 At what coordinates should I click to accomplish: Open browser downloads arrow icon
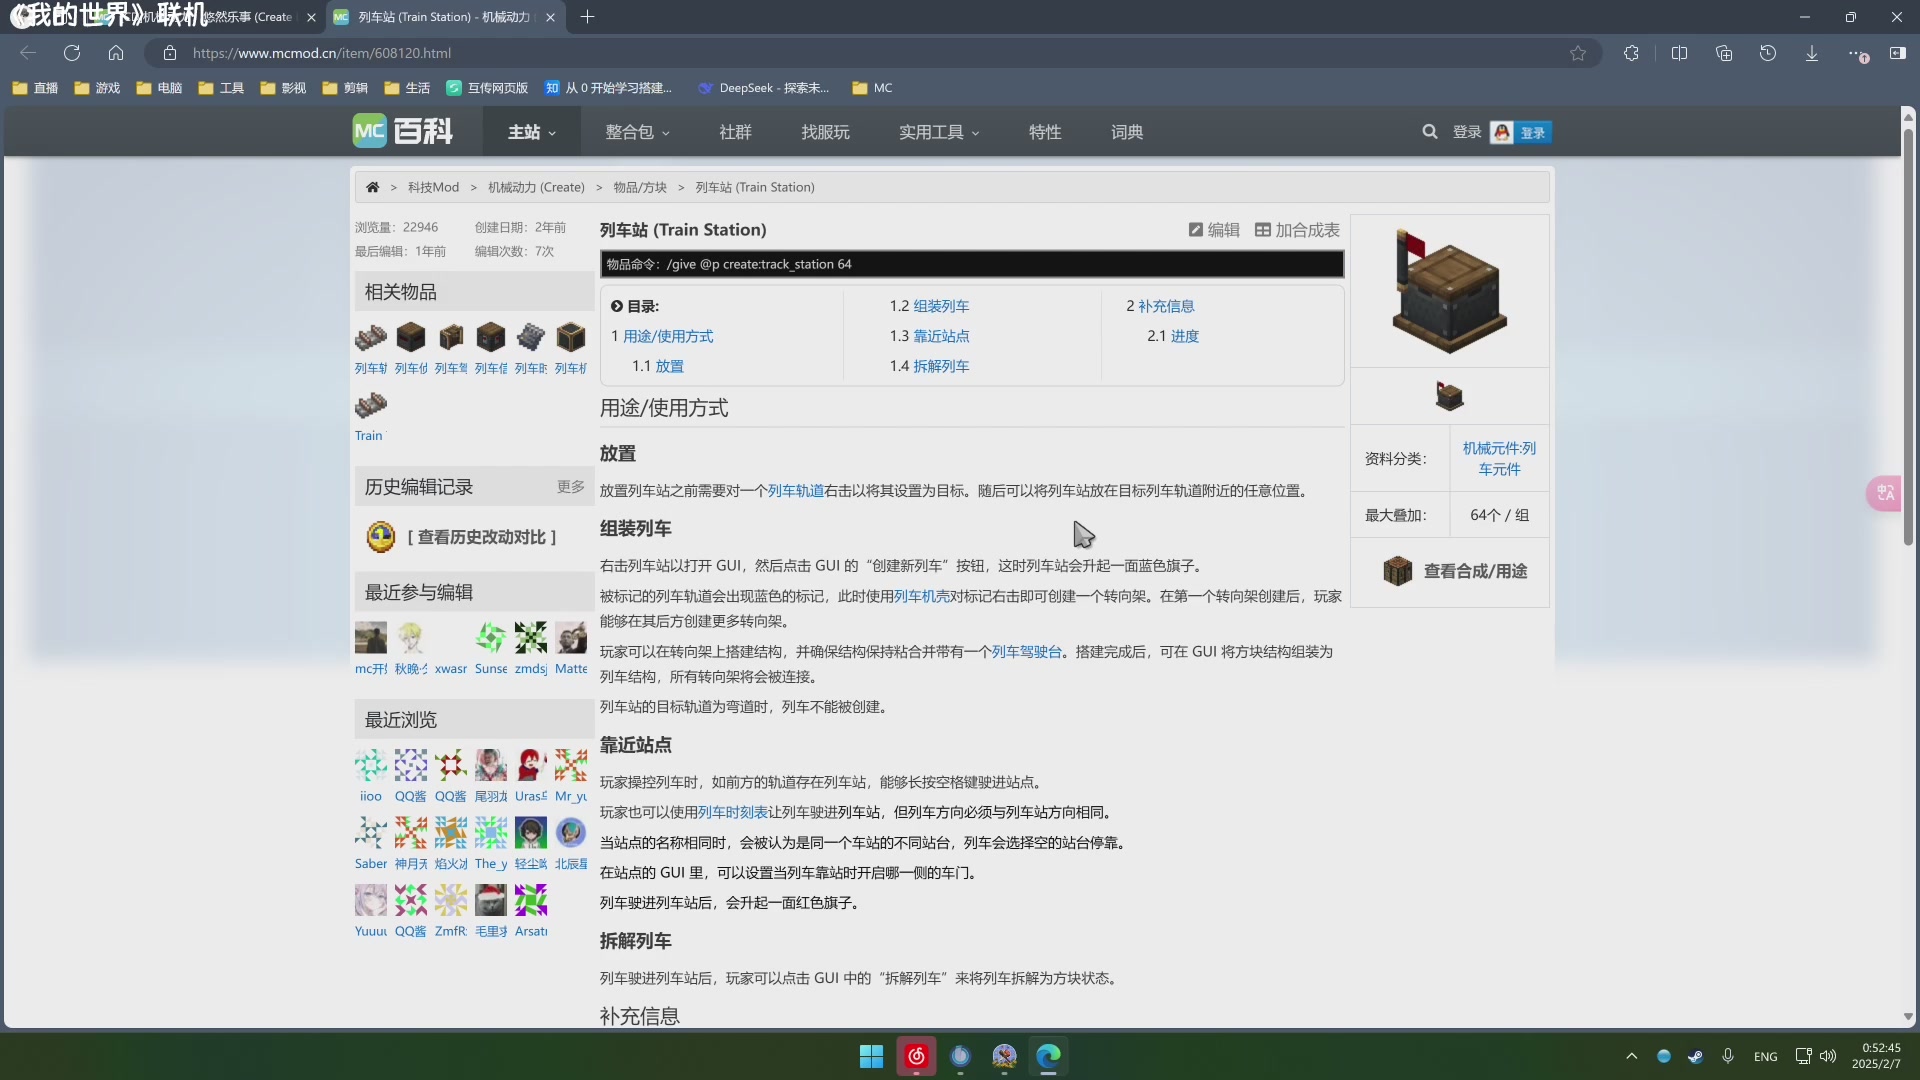tap(1812, 53)
